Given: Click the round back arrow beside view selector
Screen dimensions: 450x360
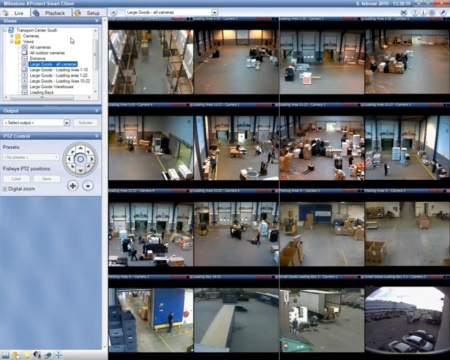Looking at the screenshot, I should tap(114, 12).
